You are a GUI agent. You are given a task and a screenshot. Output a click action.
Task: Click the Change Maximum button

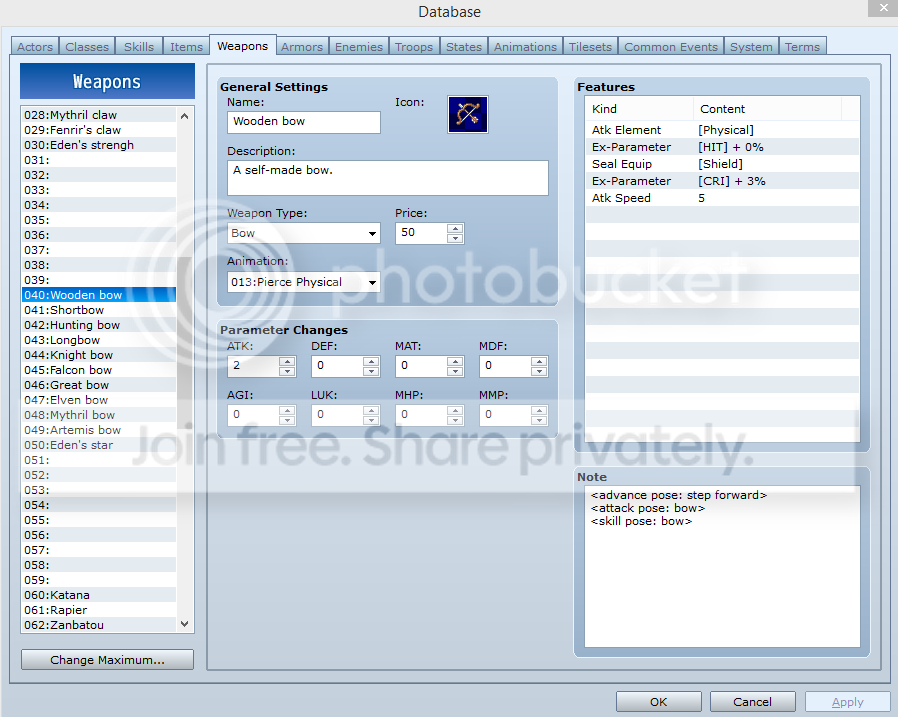pyautogui.click(x=107, y=660)
